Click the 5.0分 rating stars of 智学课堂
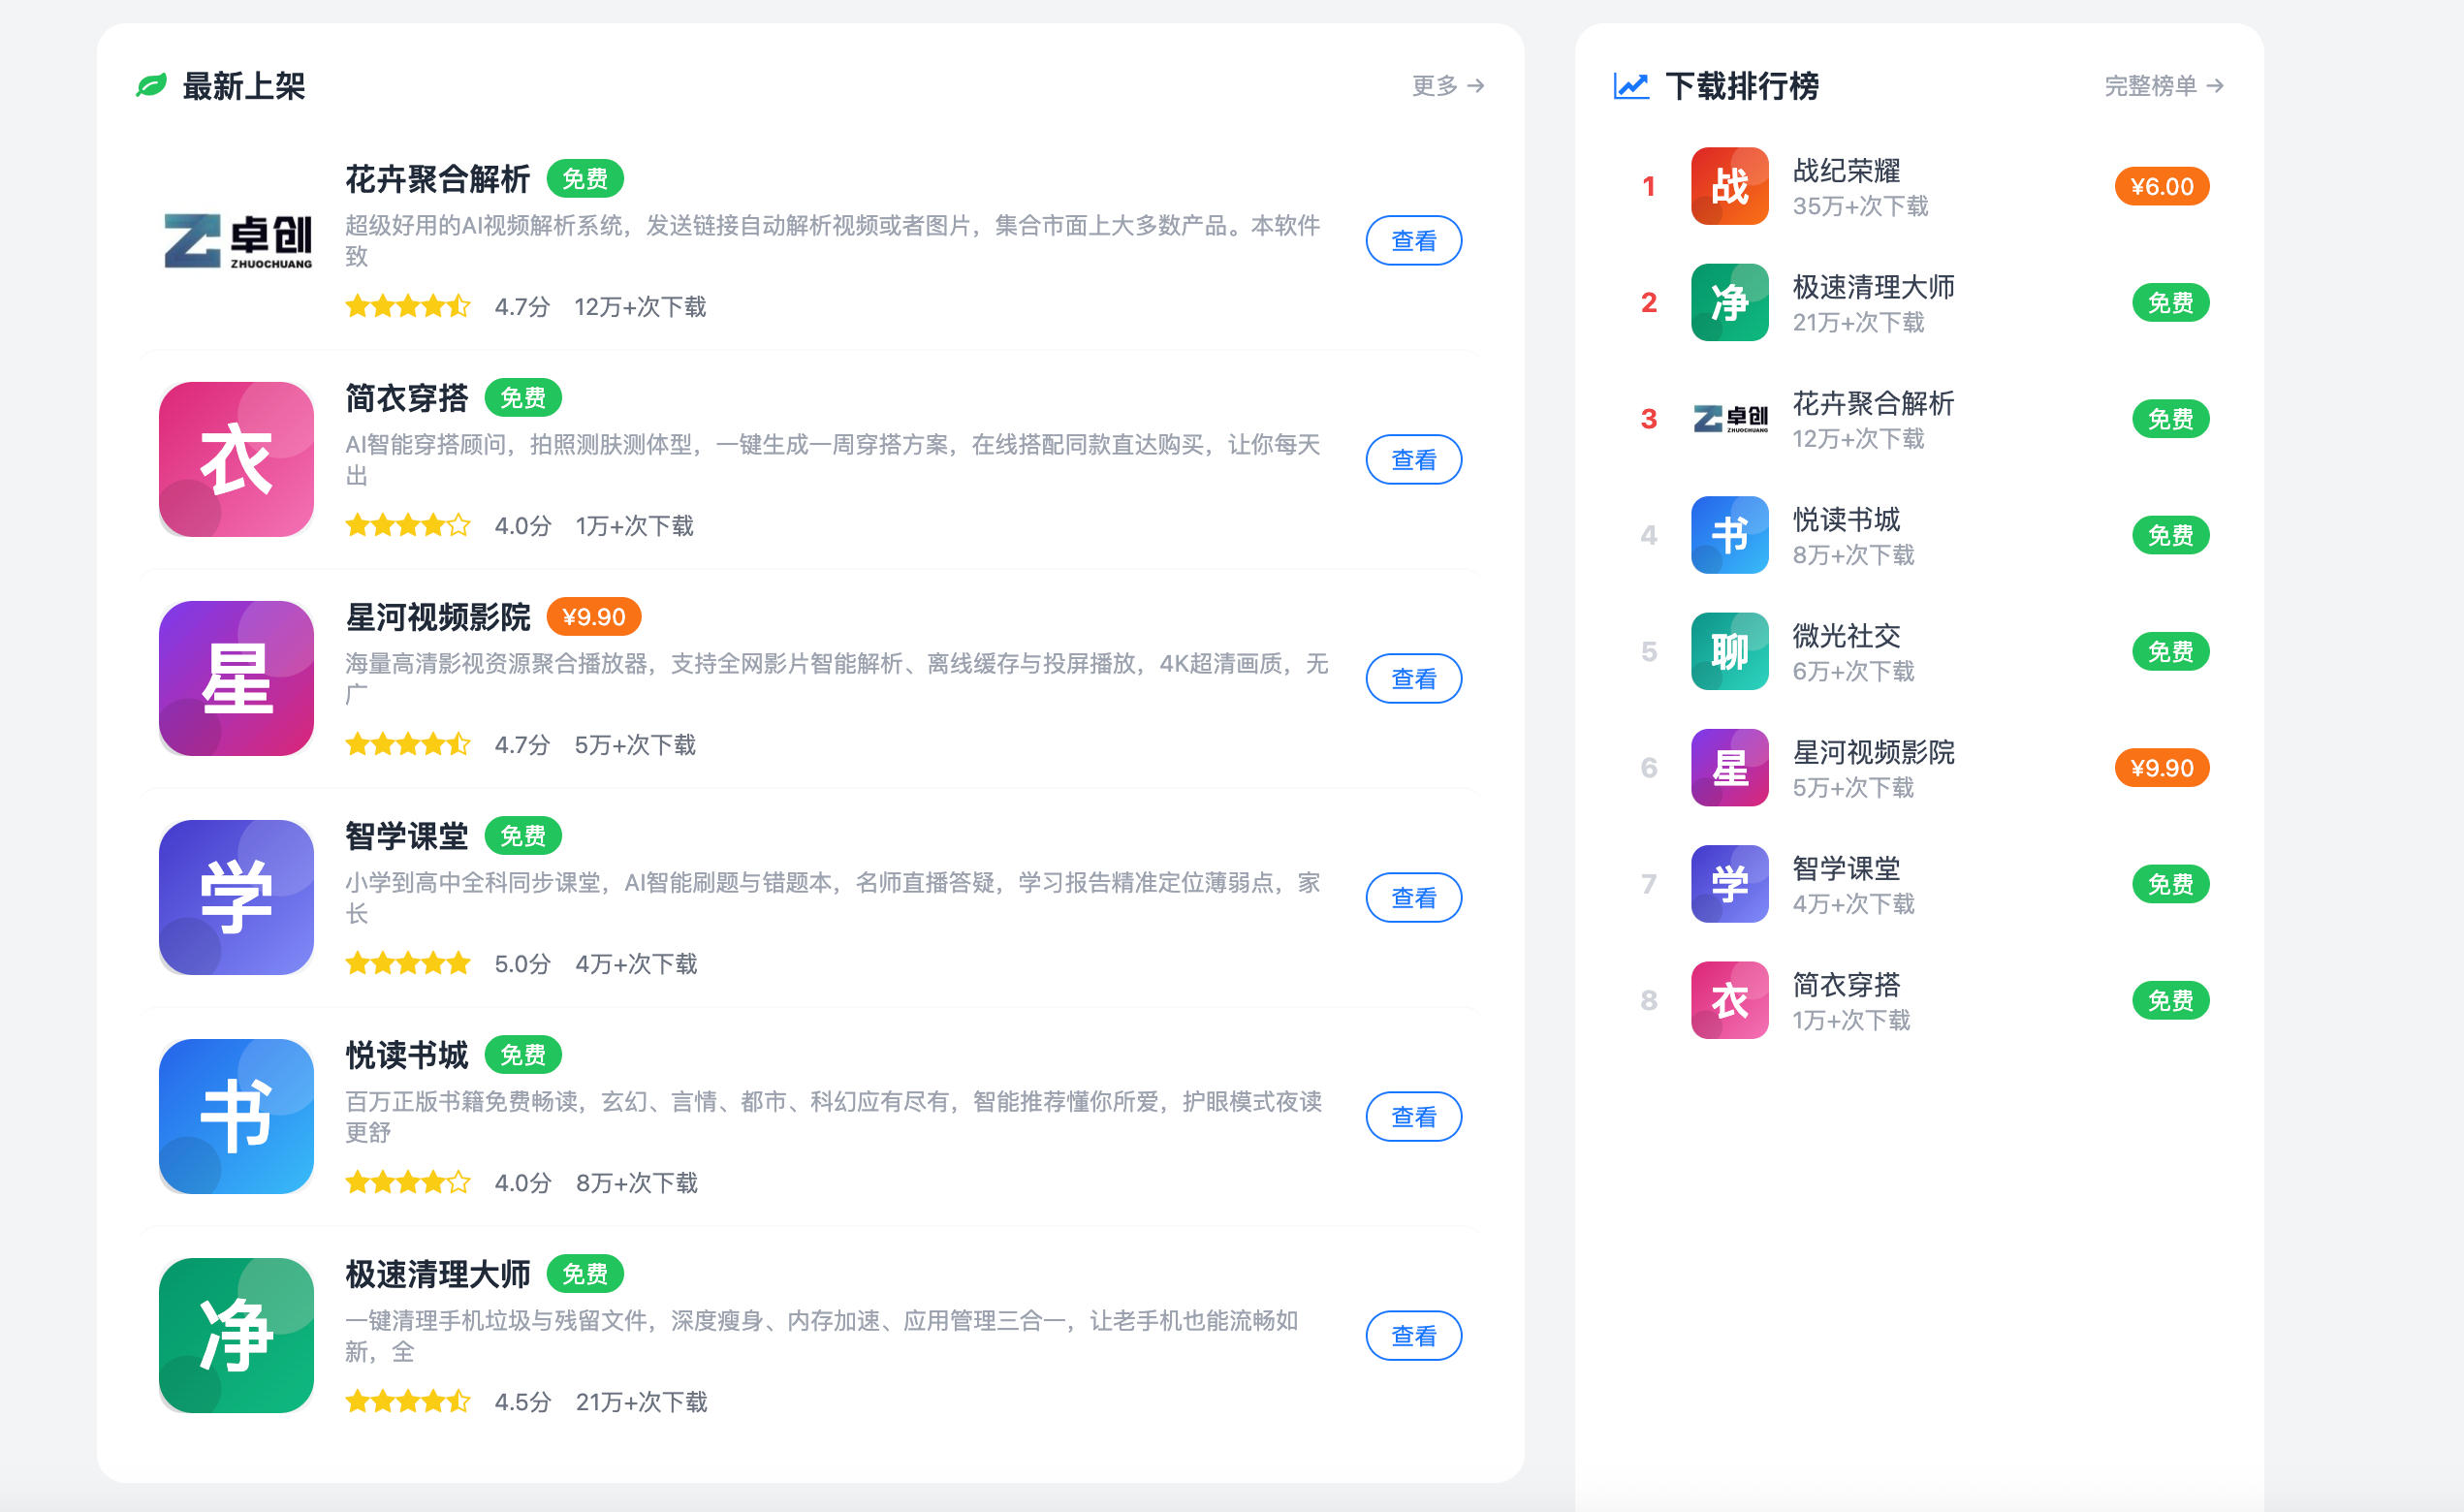2464x1512 pixels. coord(408,964)
